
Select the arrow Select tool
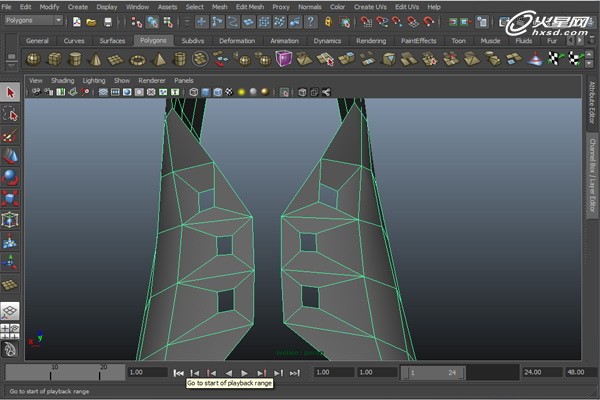coord(11,93)
